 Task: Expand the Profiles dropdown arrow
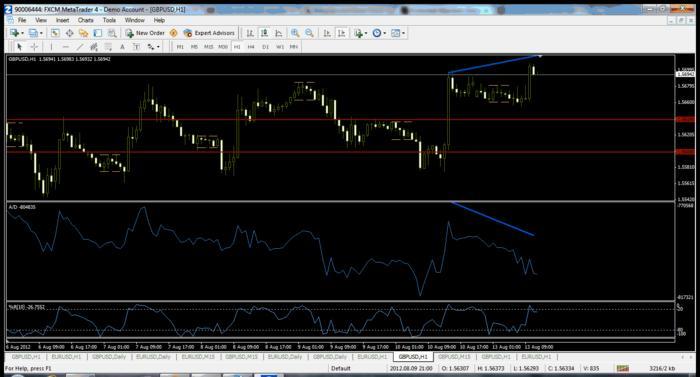coord(41,33)
